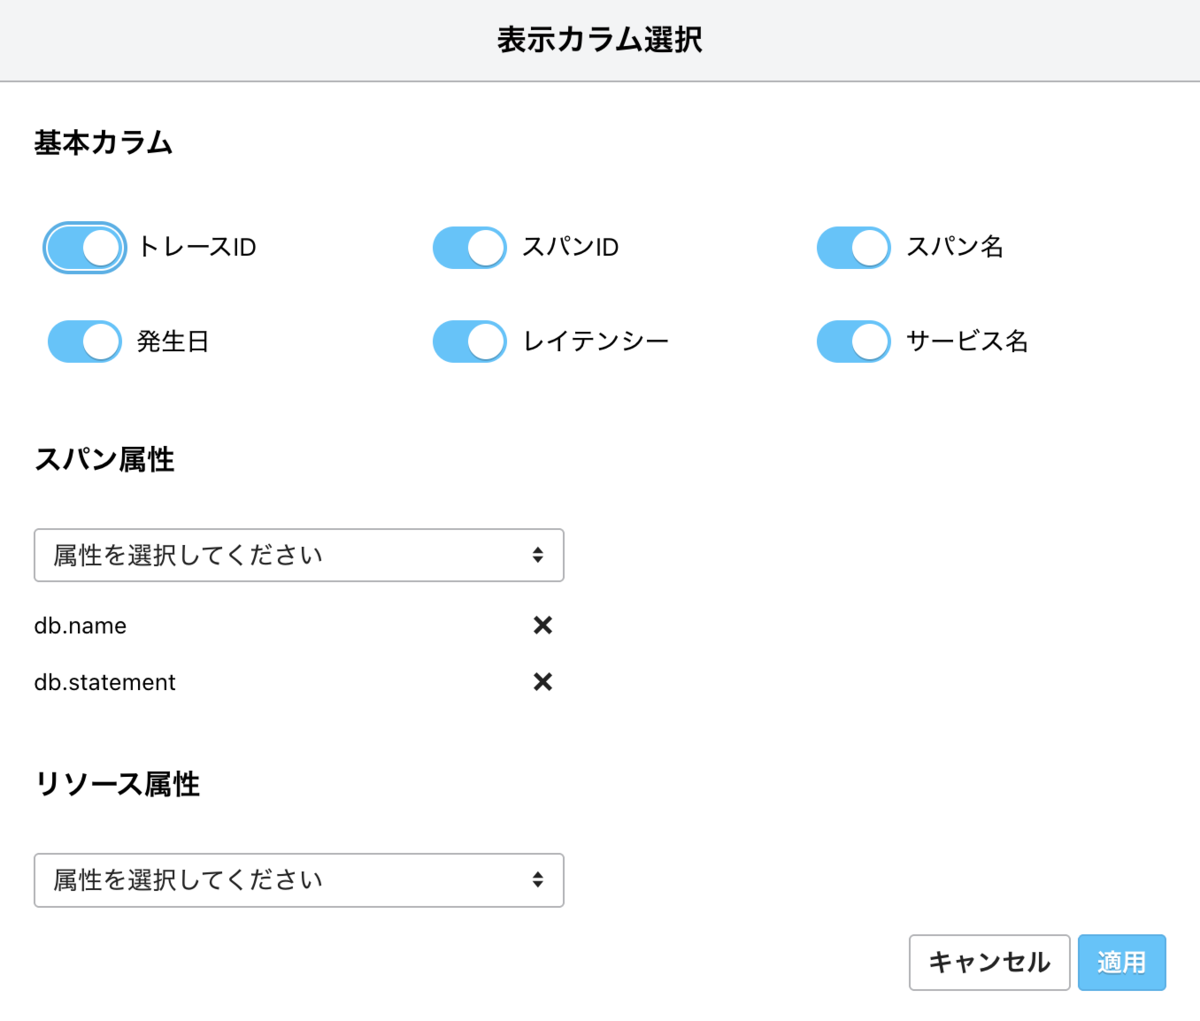Click the サービス名 text label
This screenshot has width=1200, height=1021.
point(967,342)
